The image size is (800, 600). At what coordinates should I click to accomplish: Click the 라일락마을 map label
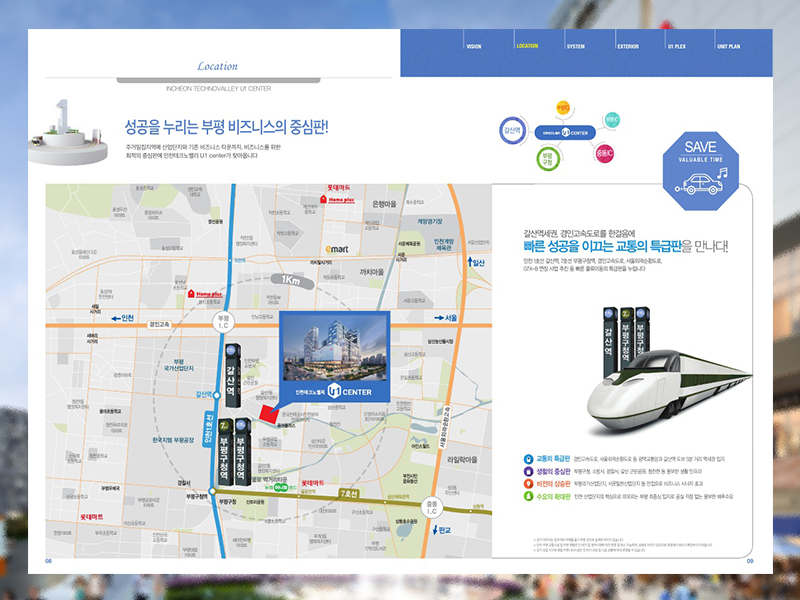click(x=462, y=459)
